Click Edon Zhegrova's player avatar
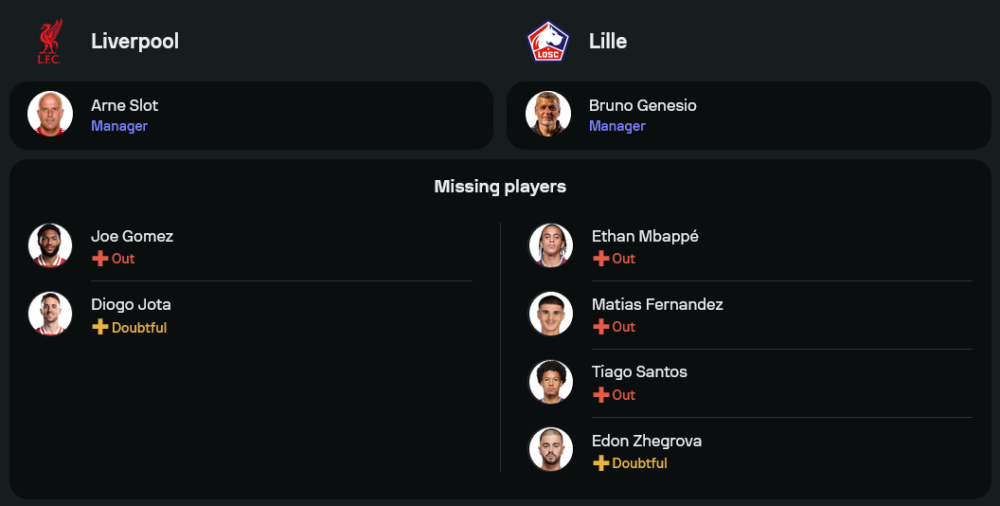 point(551,449)
